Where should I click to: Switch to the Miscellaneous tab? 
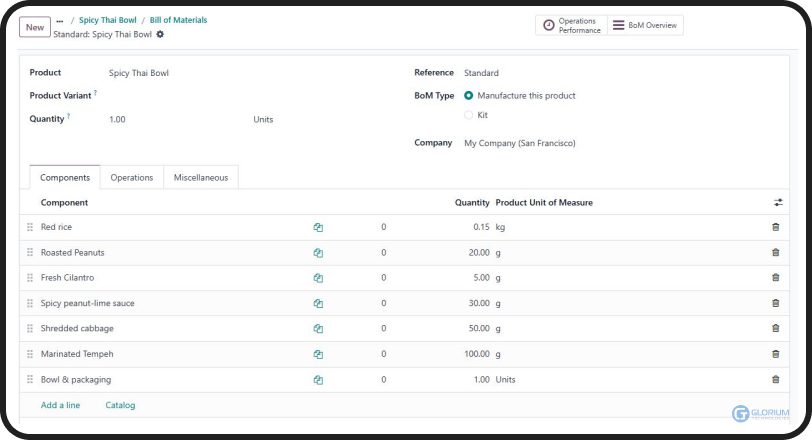click(201, 178)
